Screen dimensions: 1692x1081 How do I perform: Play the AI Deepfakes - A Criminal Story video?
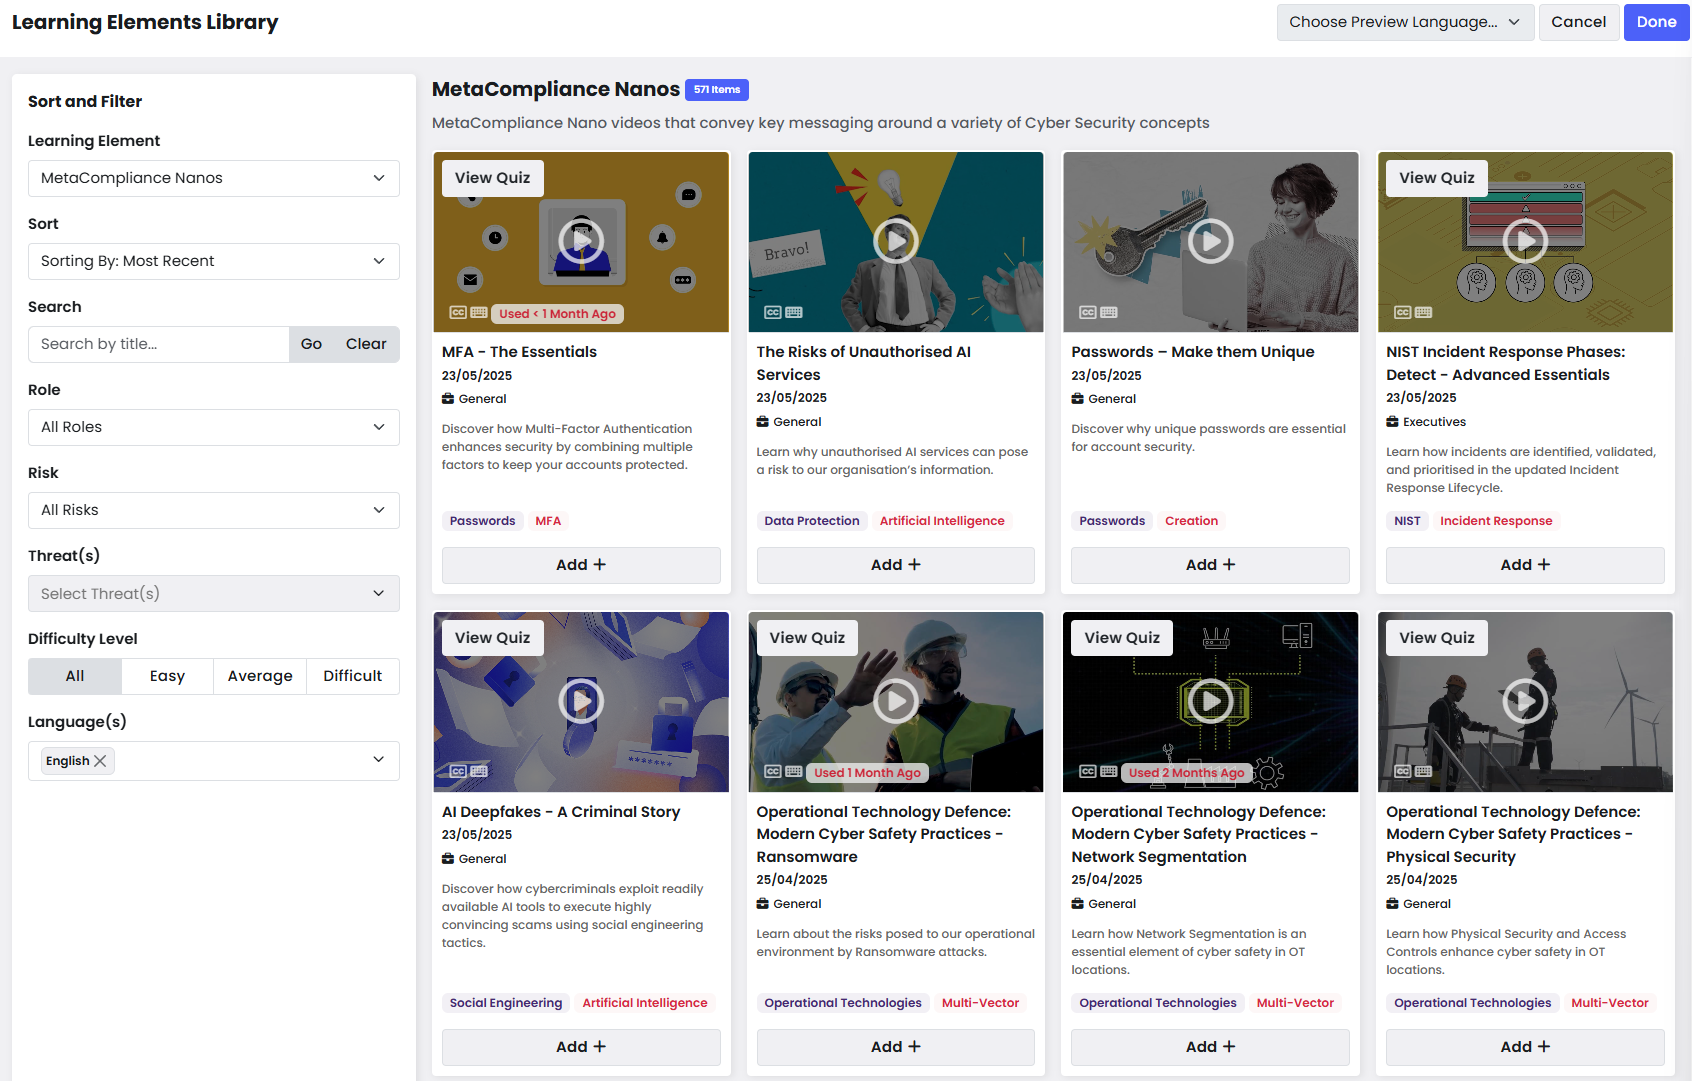click(x=581, y=701)
